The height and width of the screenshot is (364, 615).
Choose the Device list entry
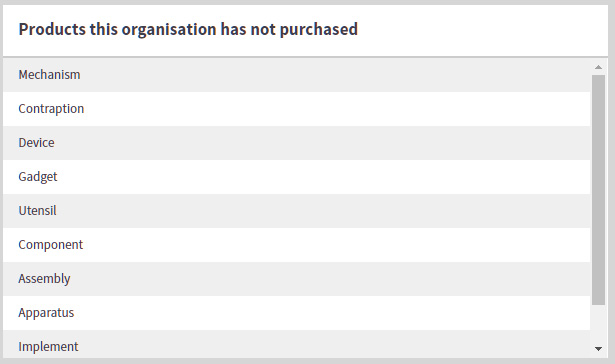tap(297, 143)
